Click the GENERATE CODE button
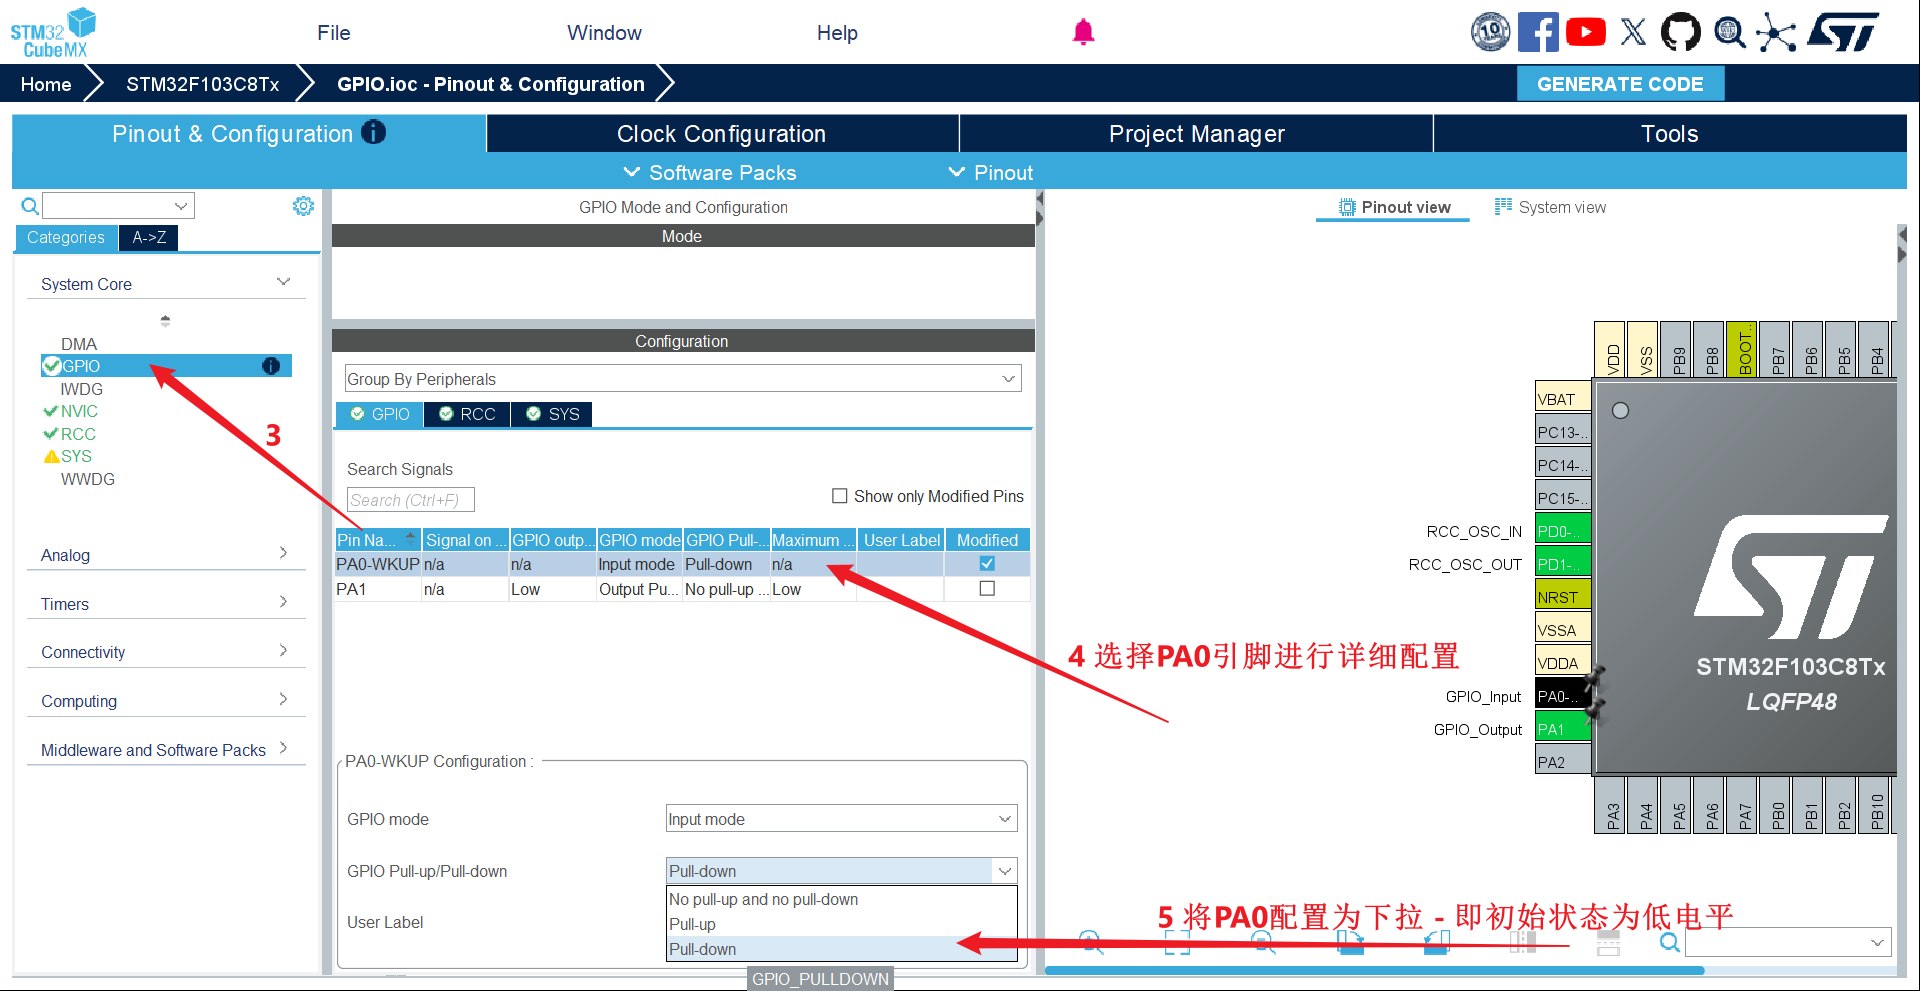The image size is (1920, 991). [1620, 84]
